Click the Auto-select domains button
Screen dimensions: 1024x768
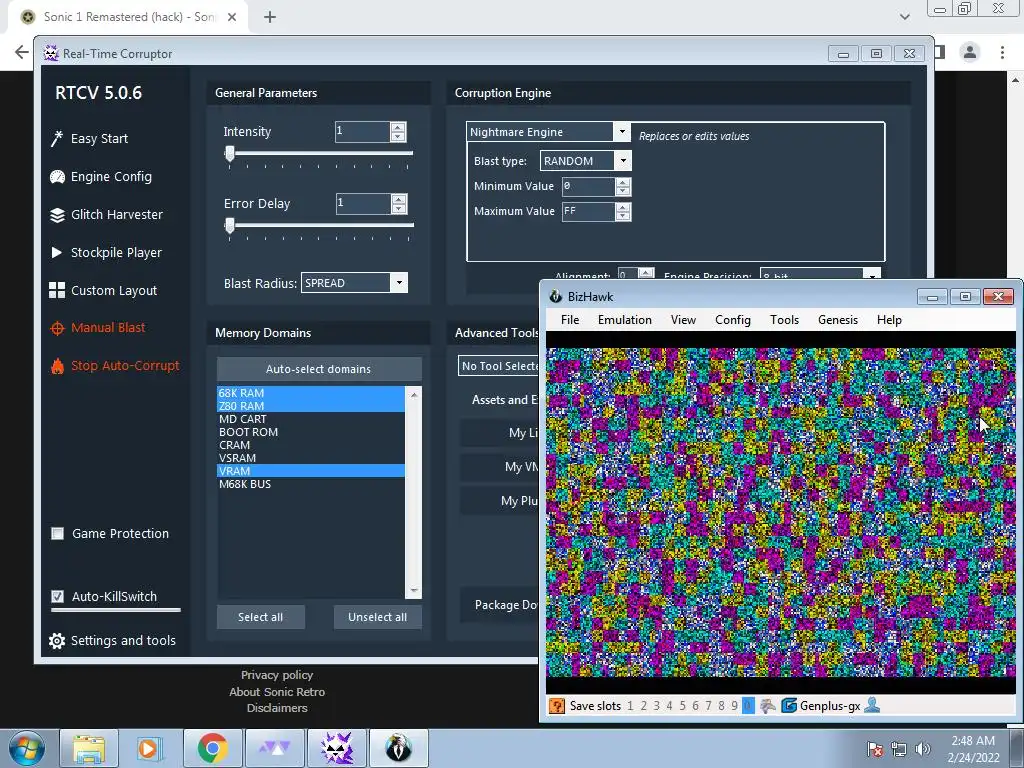(x=319, y=369)
